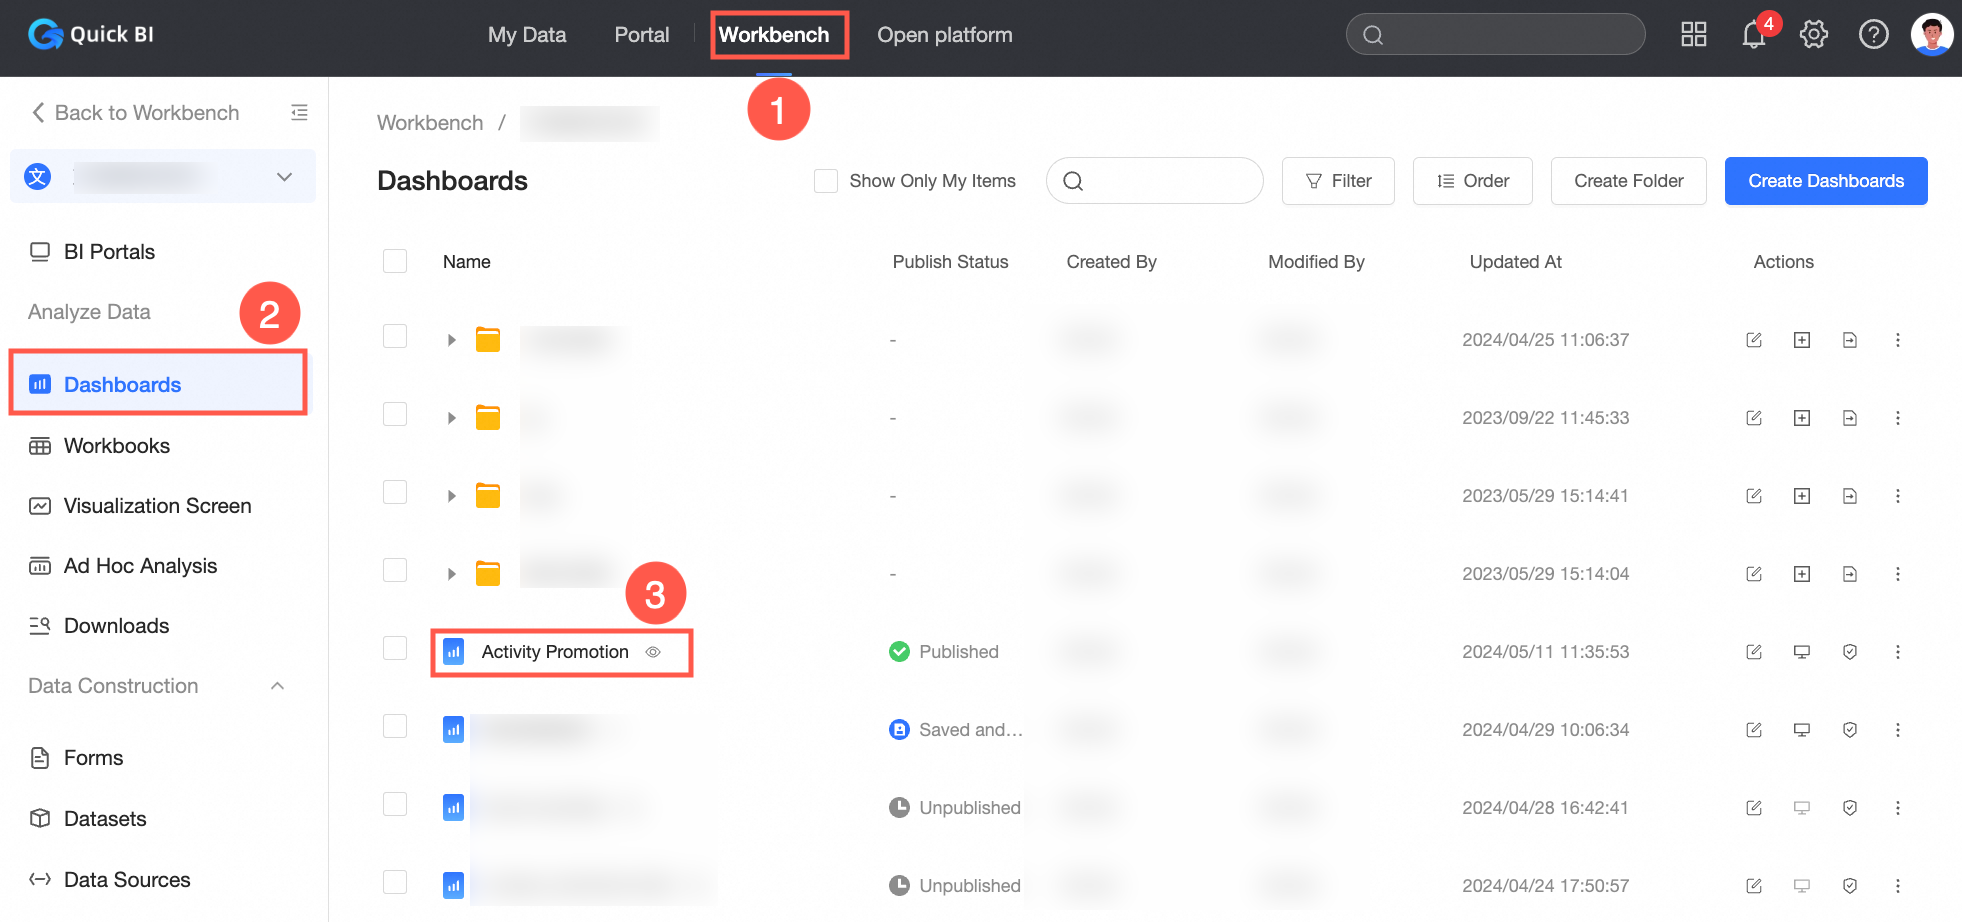
Task: Select checkbox of folder updated 2023/05/29 15:14:04
Action: point(395,570)
